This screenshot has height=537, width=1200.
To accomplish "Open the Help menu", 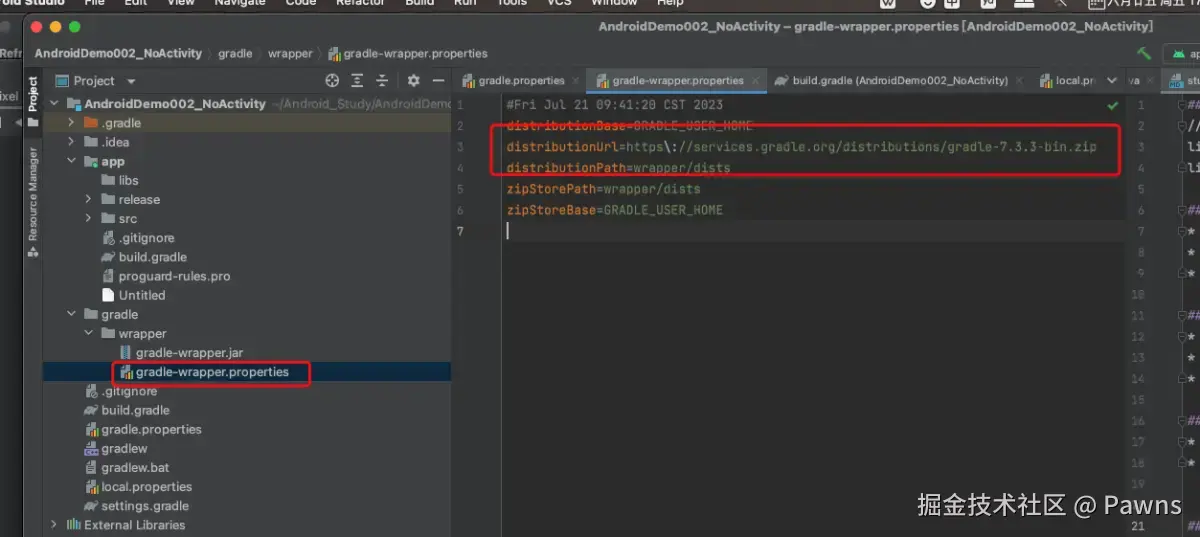I will pos(670,3).
